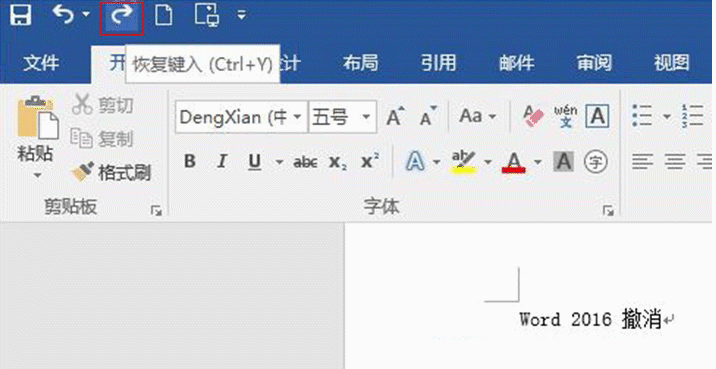The height and width of the screenshot is (369, 716).
Task: Open bullet list style dropdown
Action: (667, 117)
